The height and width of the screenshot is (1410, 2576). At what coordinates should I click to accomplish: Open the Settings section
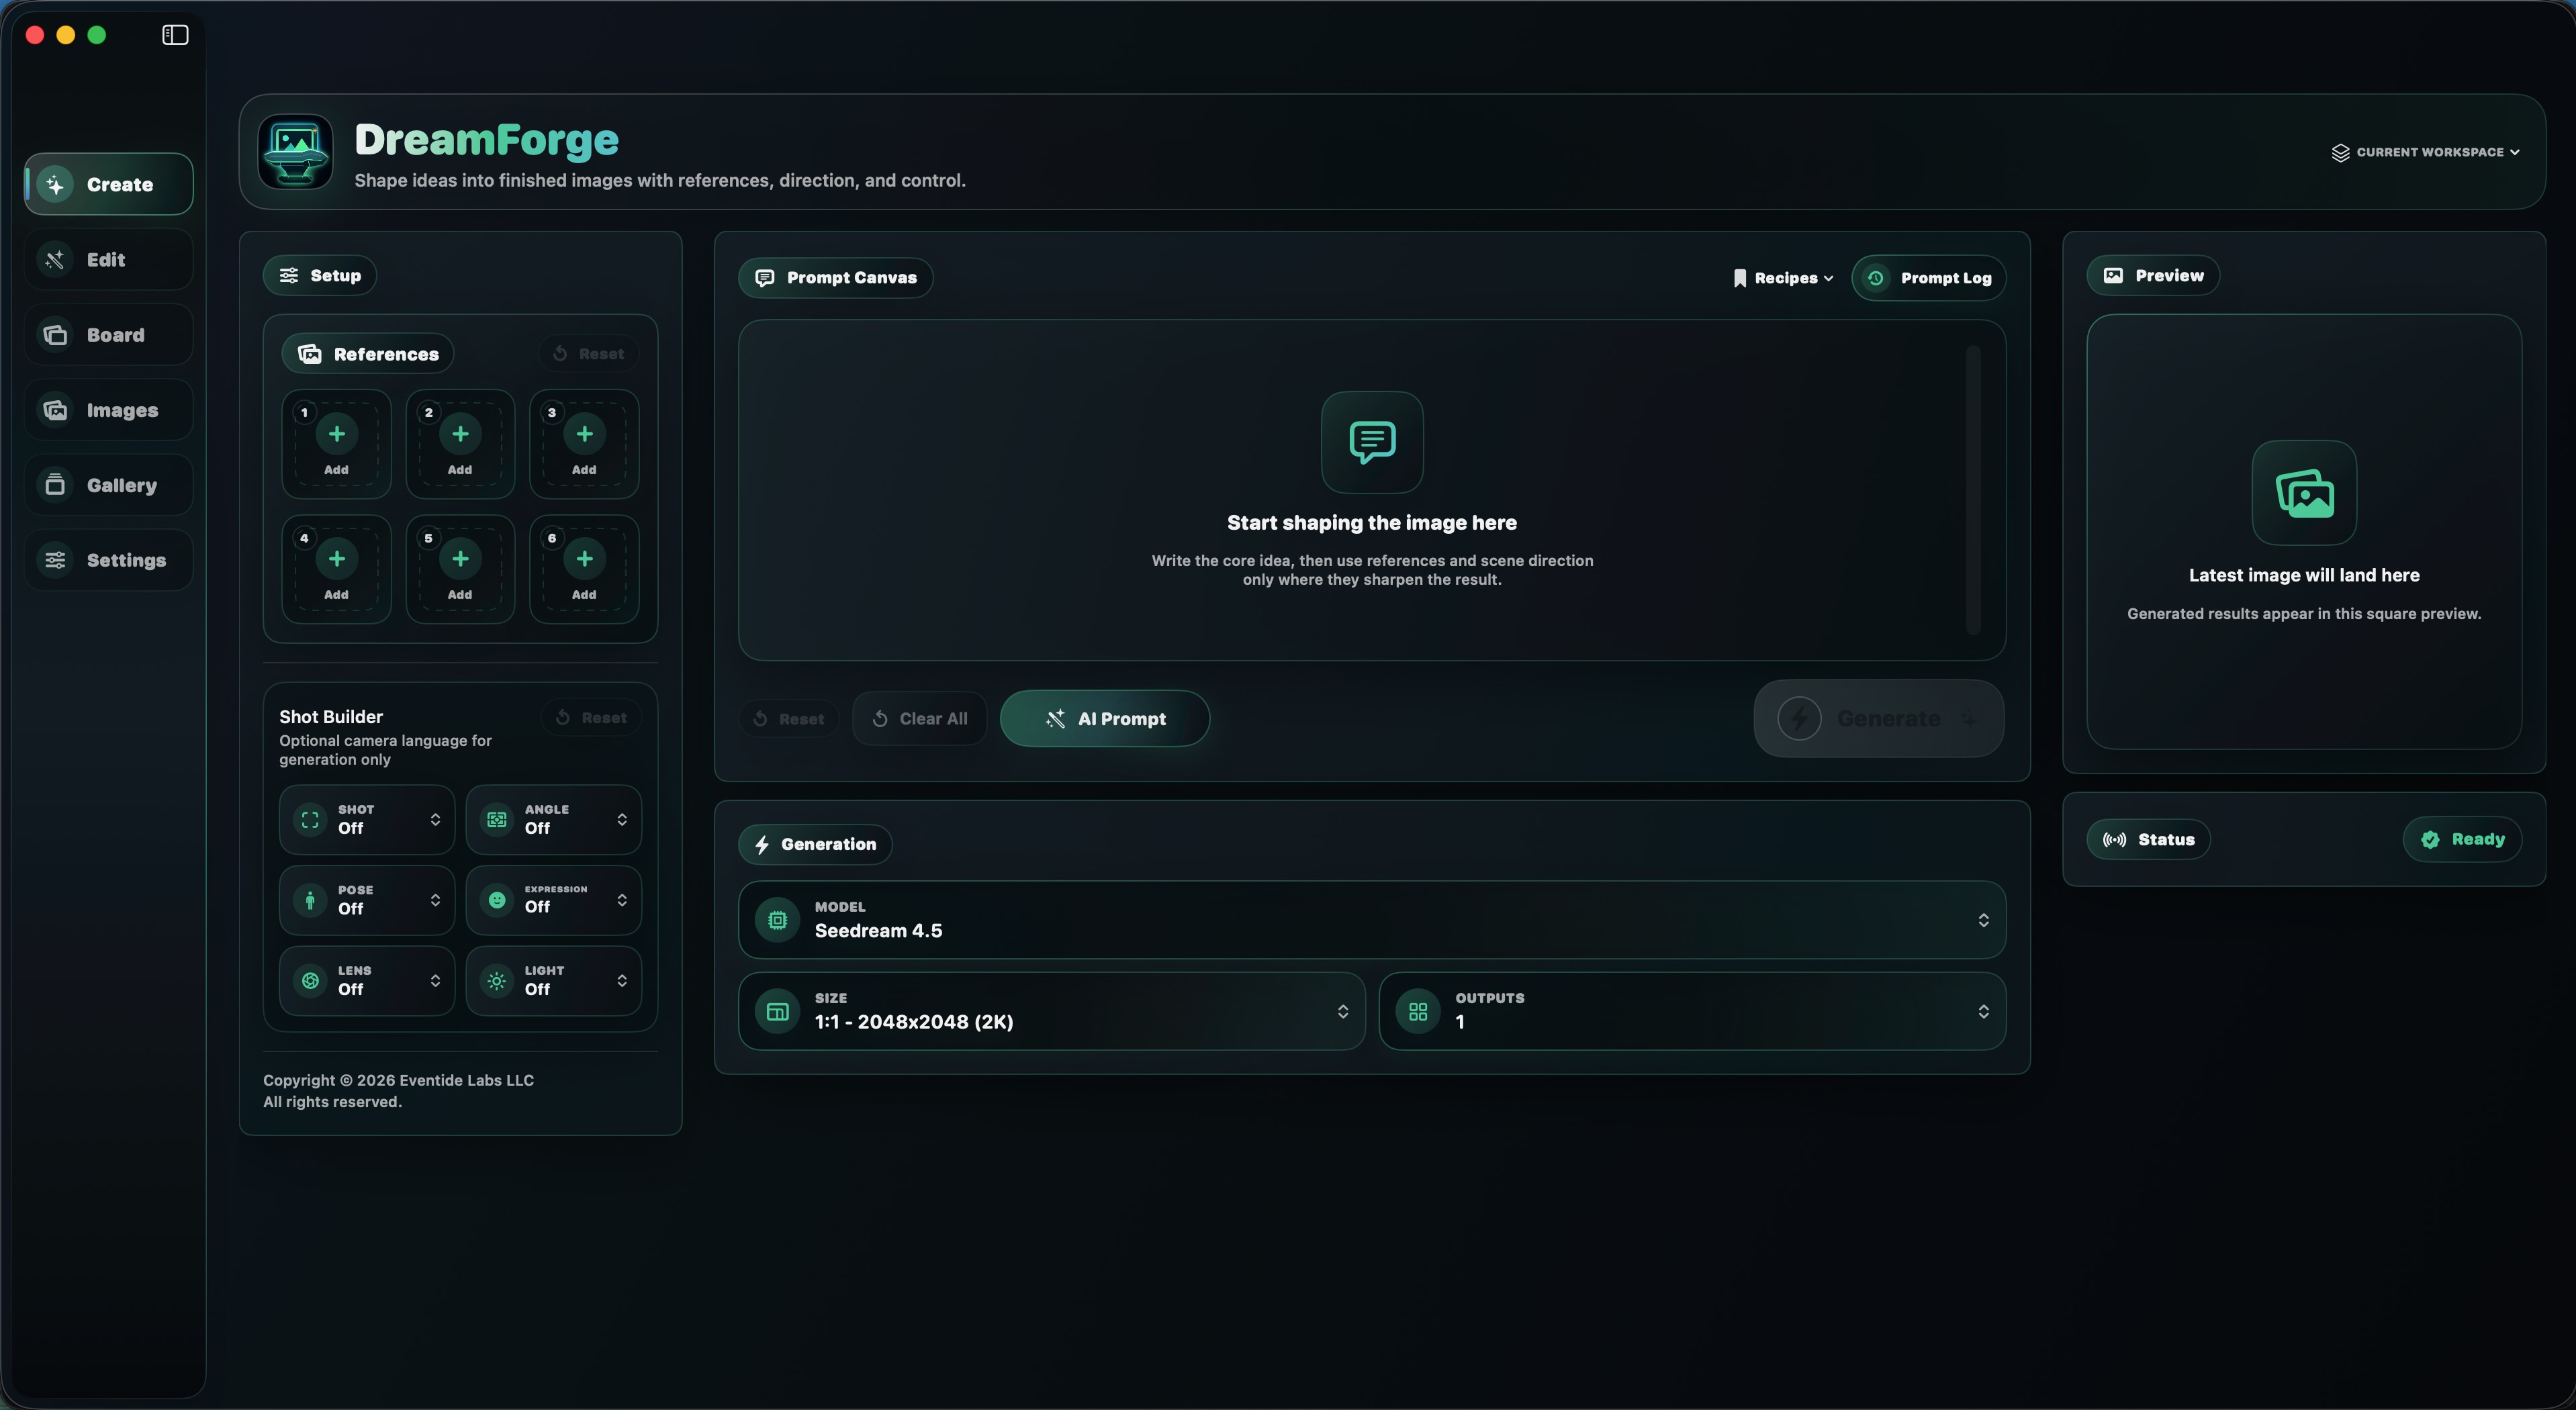(x=109, y=560)
